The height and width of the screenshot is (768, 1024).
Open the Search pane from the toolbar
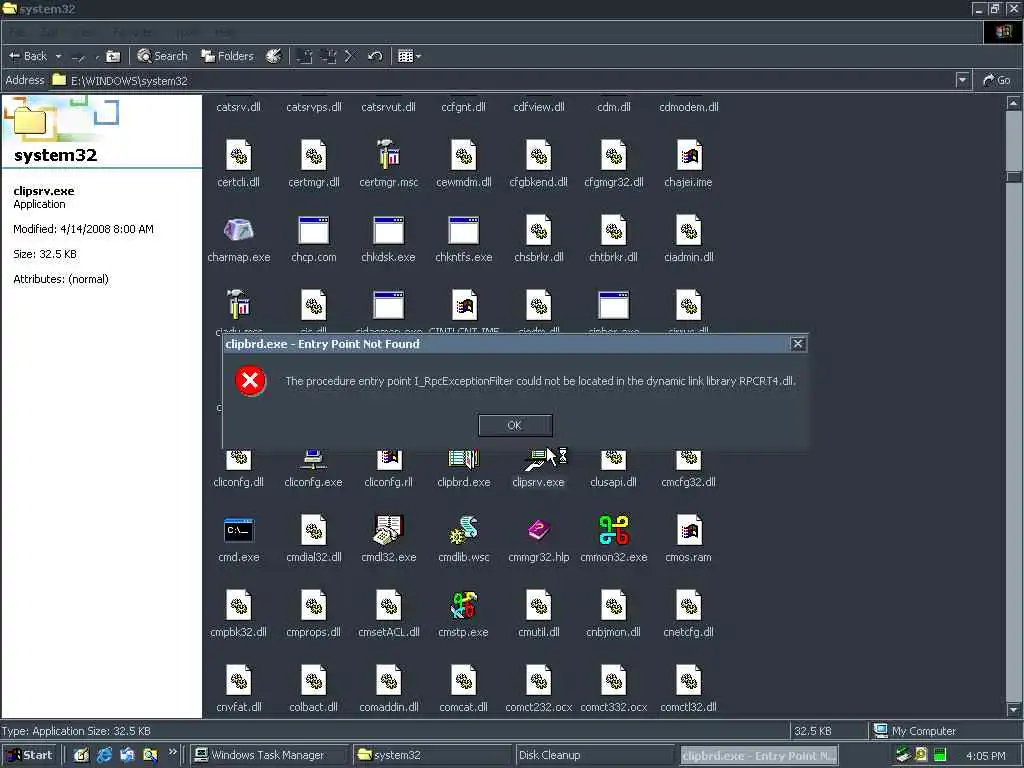pyautogui.click(x=163, y=56)
